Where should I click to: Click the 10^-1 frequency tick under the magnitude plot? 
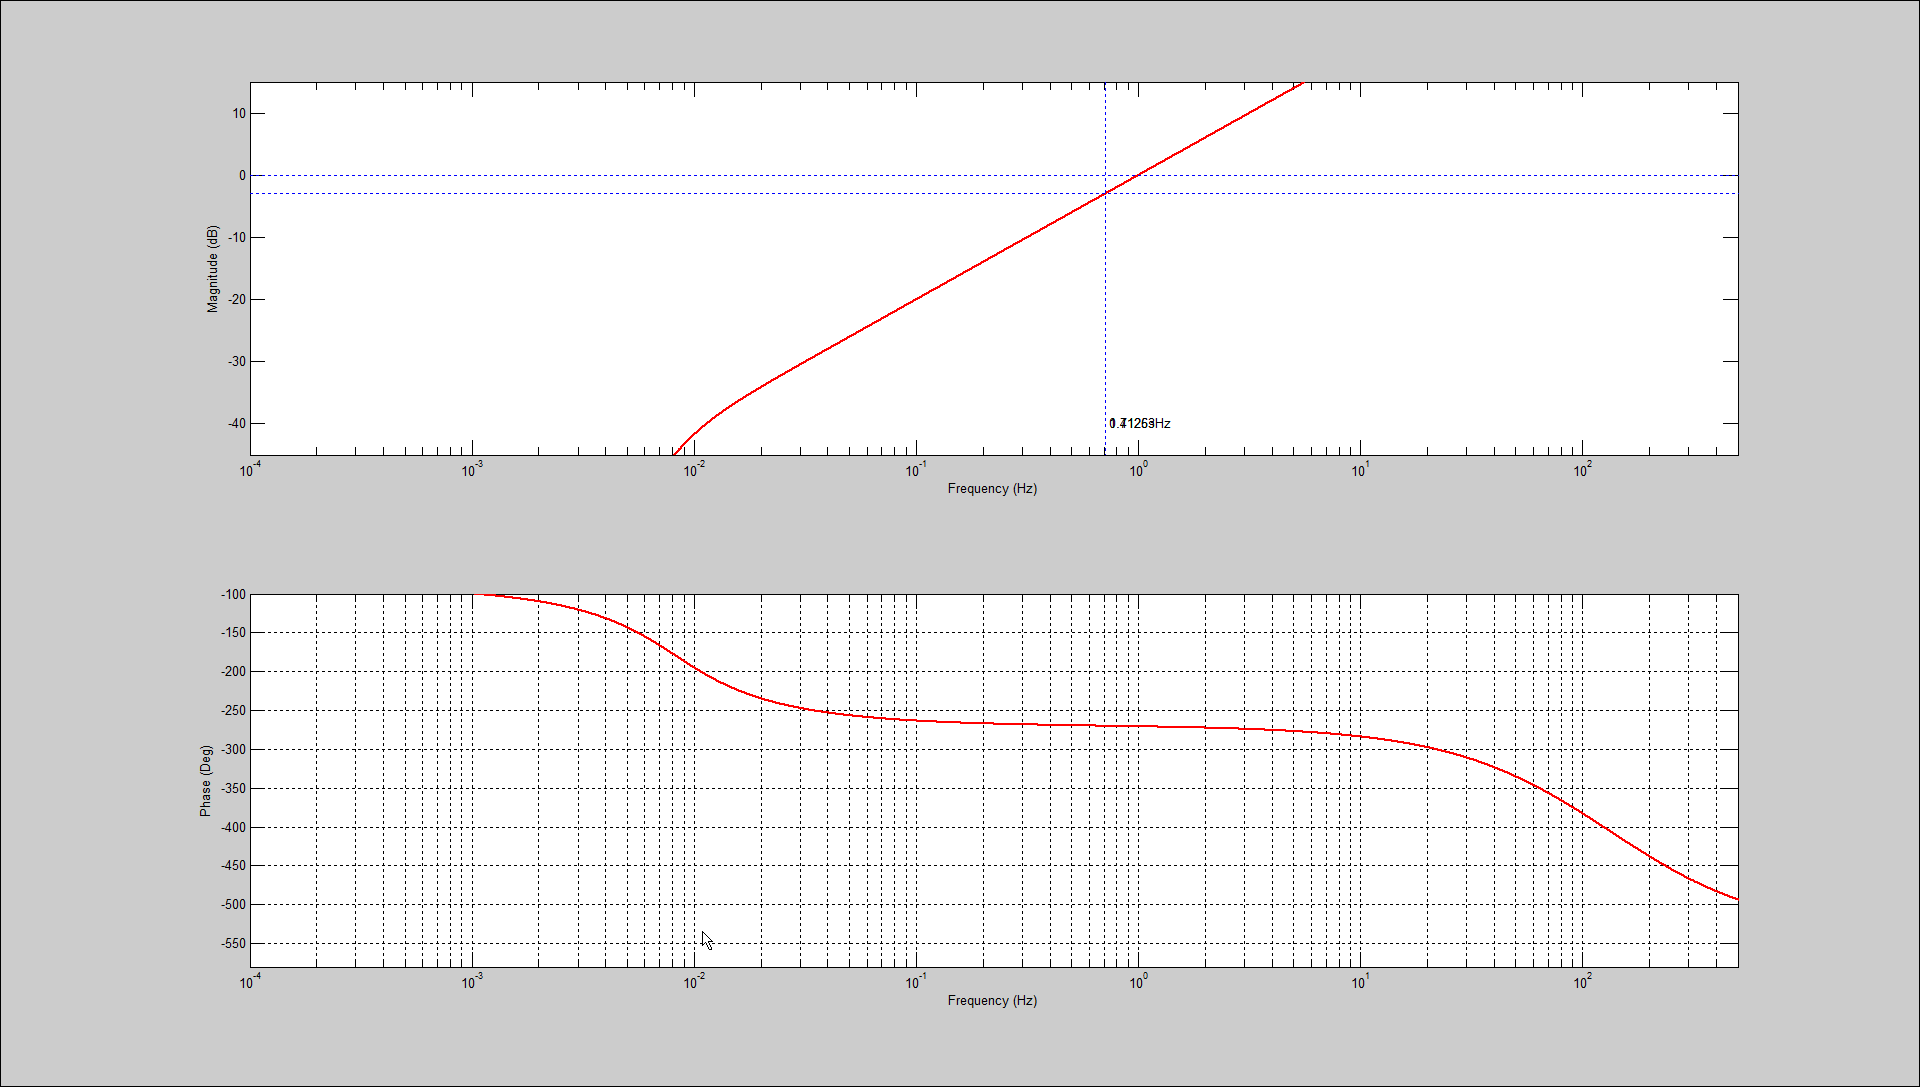(916, 470)
